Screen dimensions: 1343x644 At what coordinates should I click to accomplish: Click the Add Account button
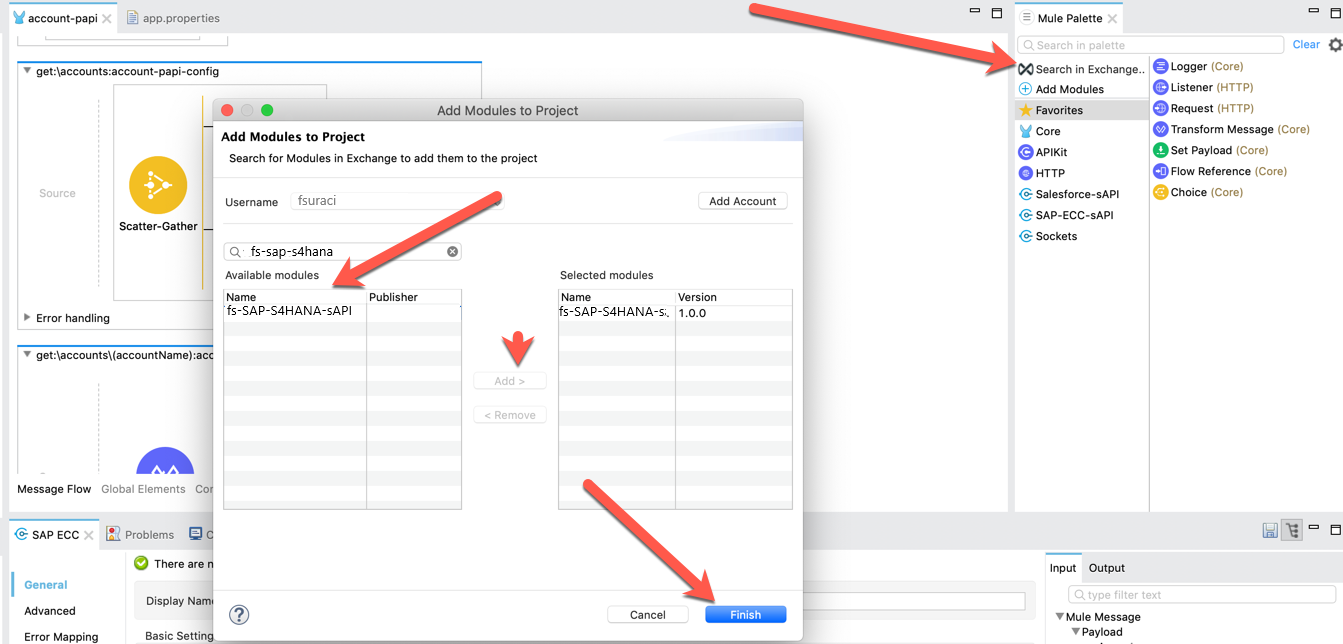[743, 201]
